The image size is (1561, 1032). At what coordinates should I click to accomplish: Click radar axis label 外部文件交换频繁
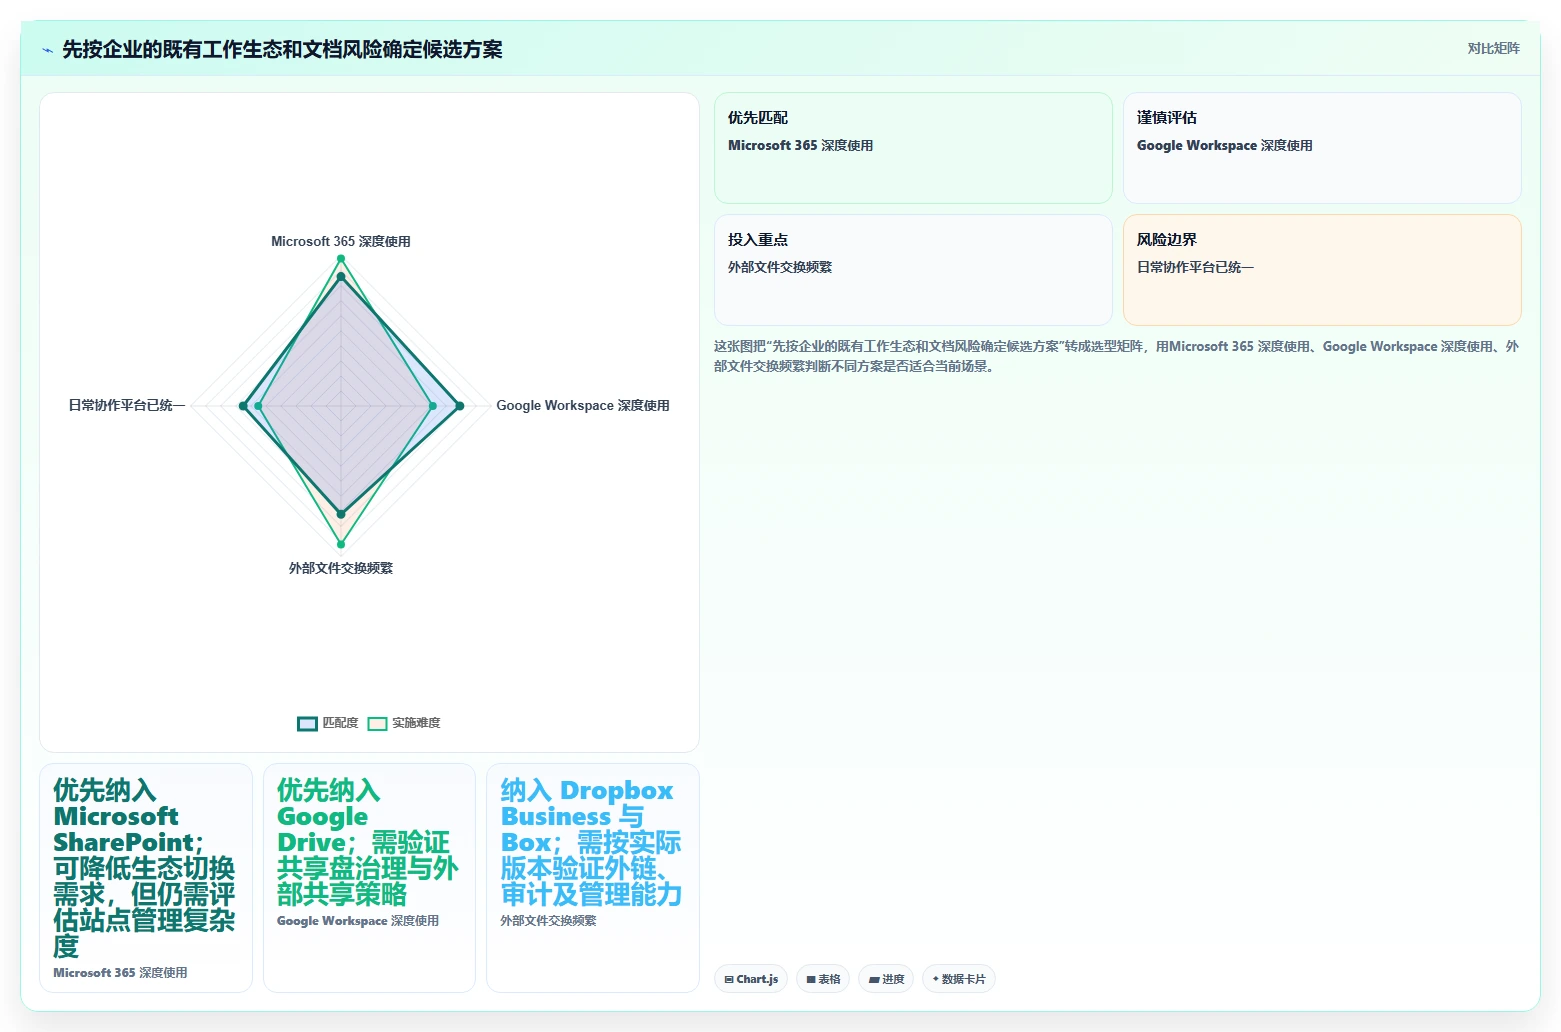(x=341, y=568)
